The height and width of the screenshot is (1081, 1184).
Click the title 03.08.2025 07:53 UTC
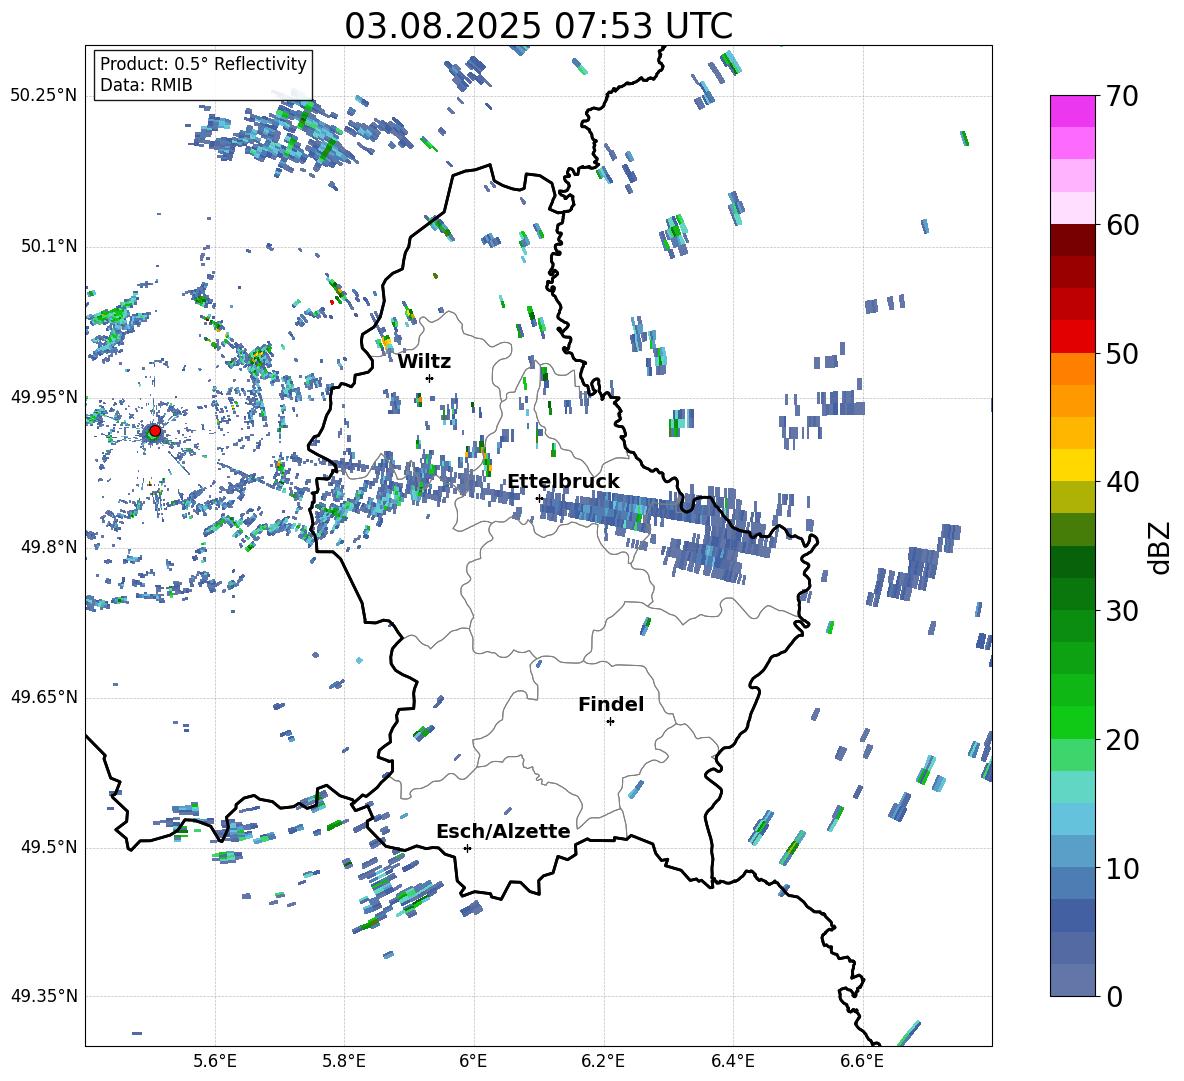click(x=538, y=26)
